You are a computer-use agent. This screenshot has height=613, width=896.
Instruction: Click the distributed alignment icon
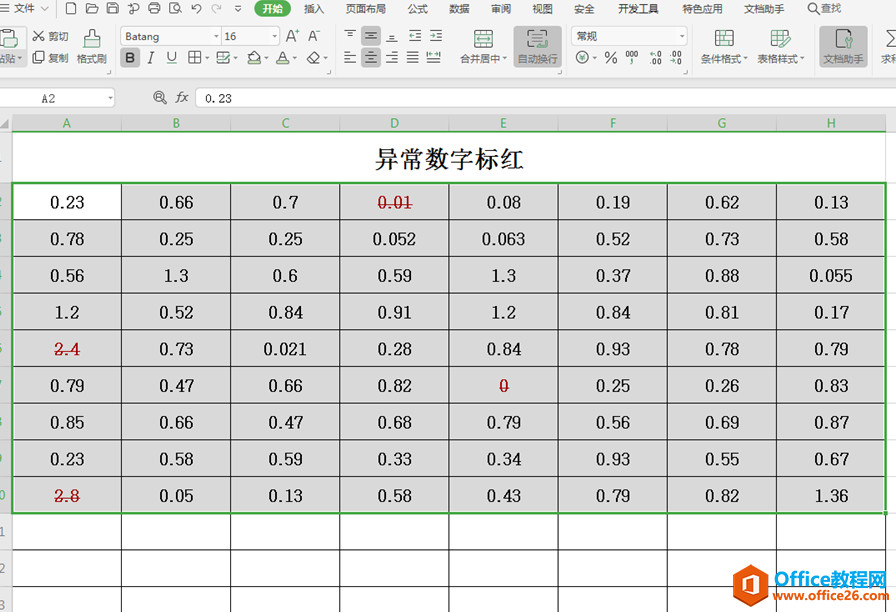point(434,57)
